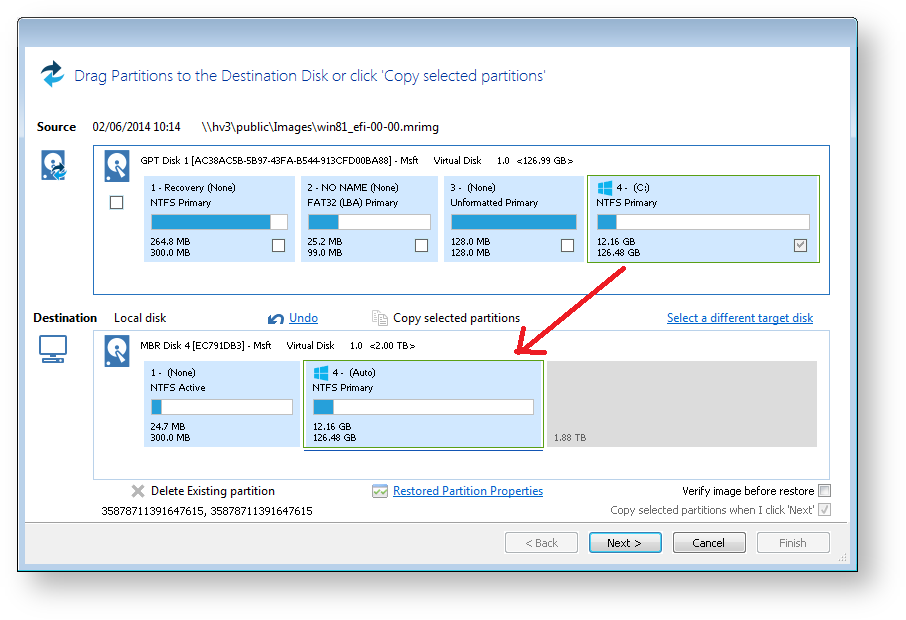Viewport: 906px width, 620px height.
Task: Click the Copy selected partitions clipboard icon
Action: click(x=379, y=317)
